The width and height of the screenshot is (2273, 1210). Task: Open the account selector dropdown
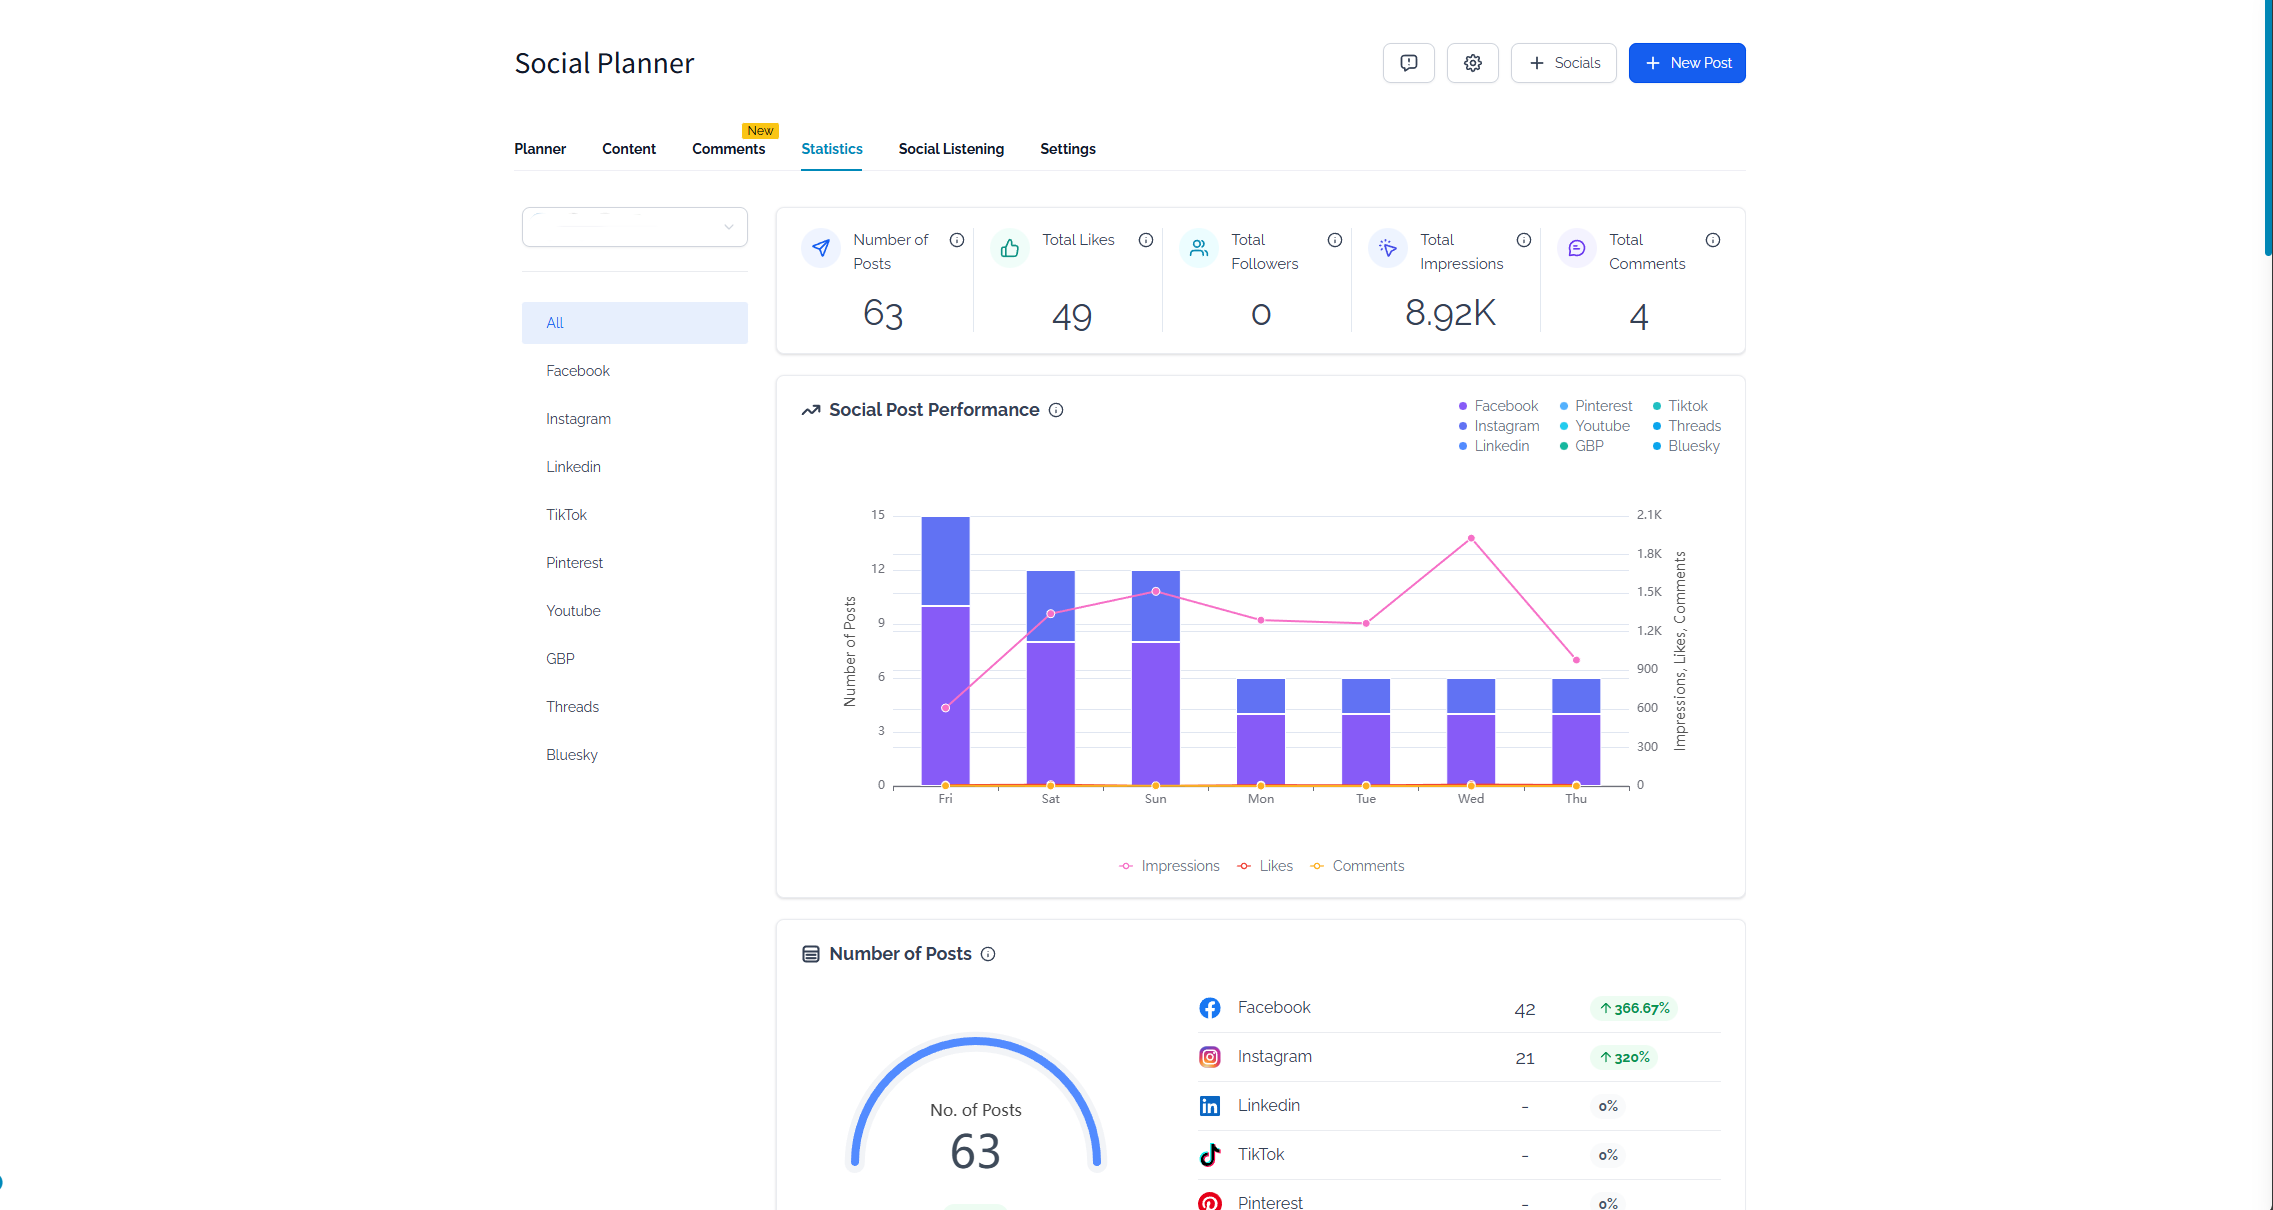coord(634,227)
